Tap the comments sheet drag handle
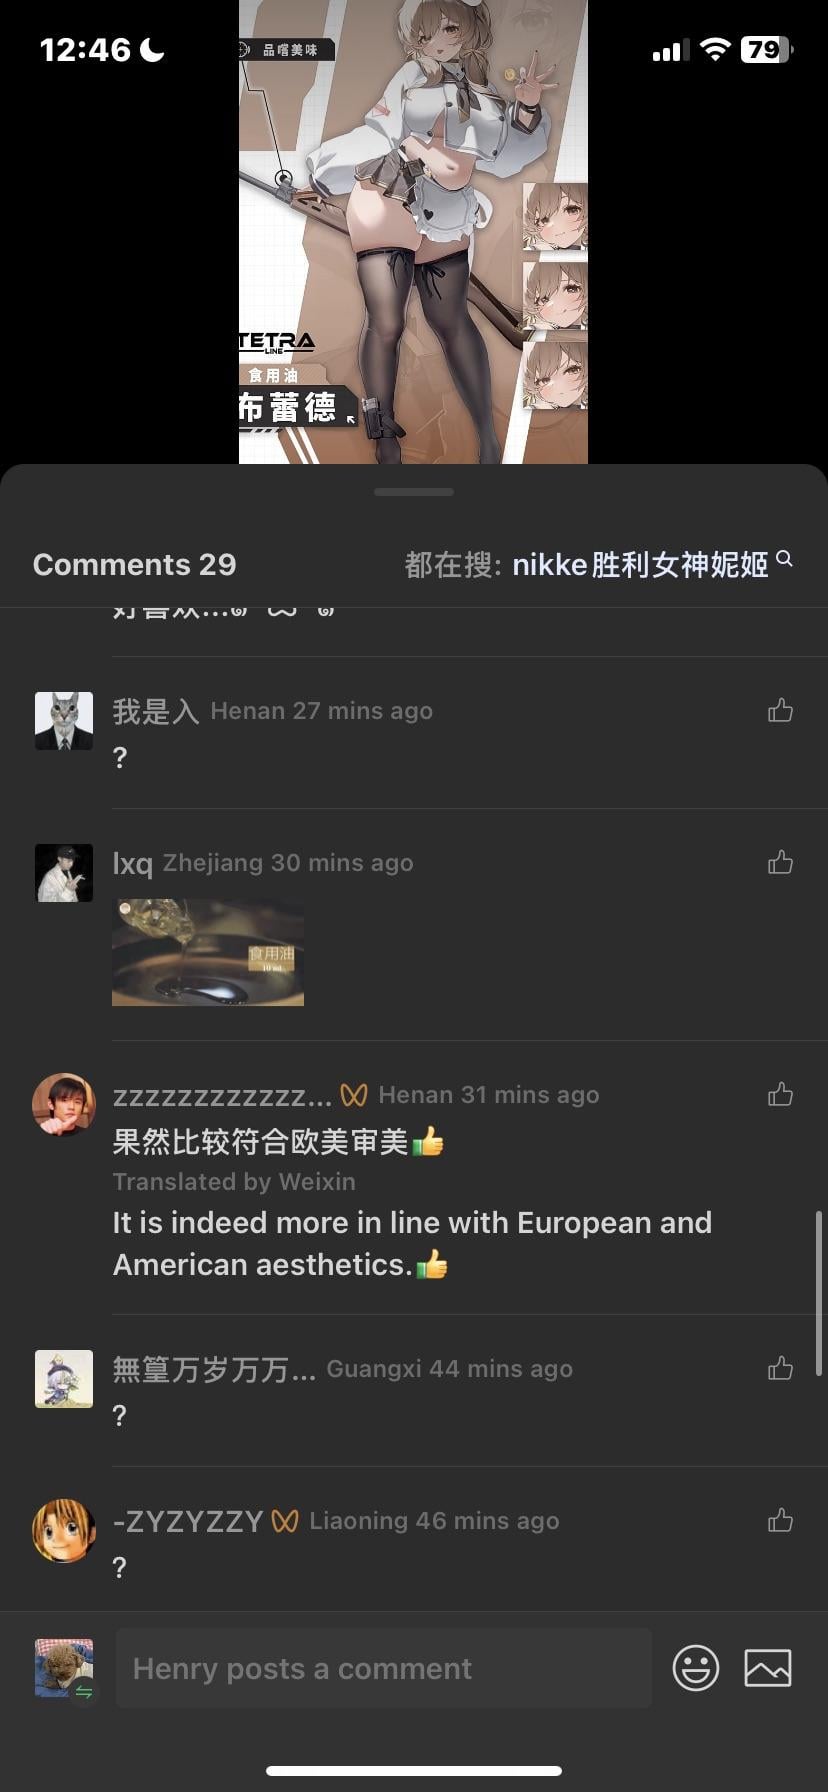 click(414, 492)
